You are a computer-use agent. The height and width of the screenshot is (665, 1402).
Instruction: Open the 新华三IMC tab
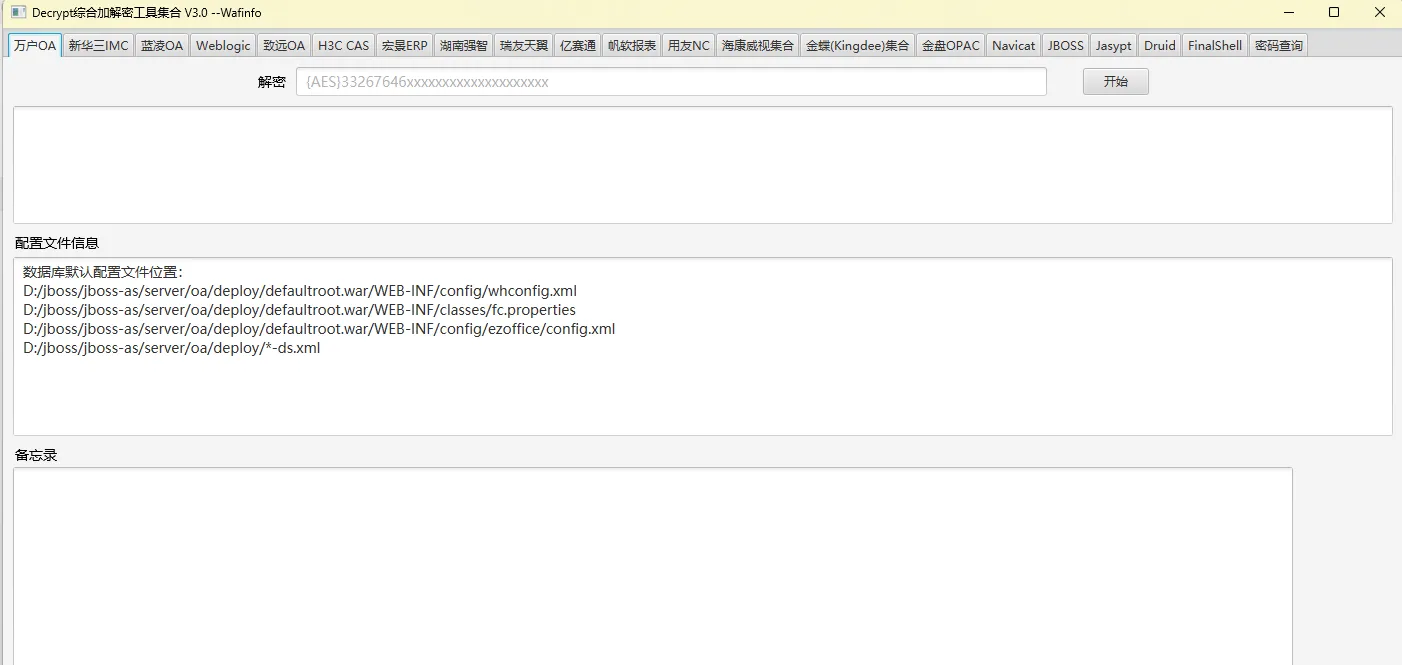pos(98,45)
